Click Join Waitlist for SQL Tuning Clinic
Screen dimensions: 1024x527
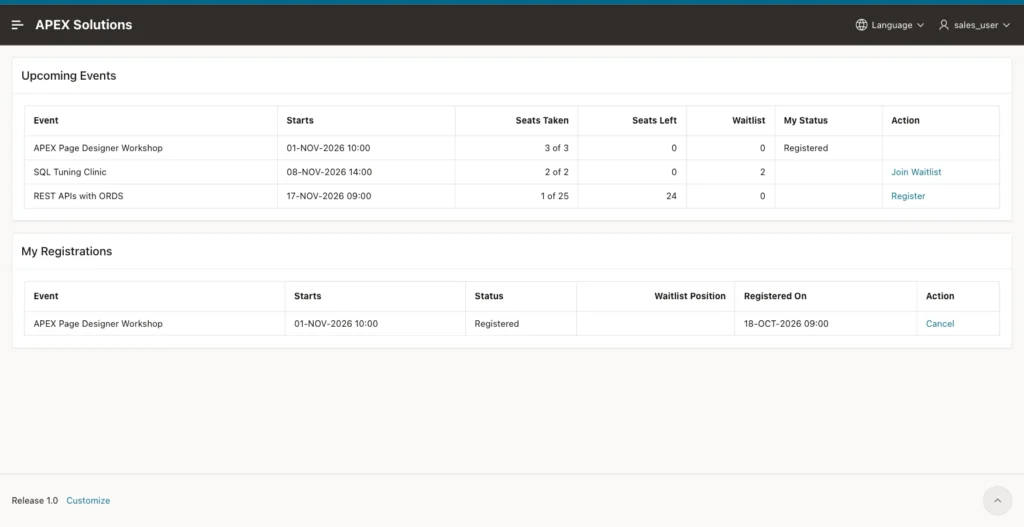[916, 172]
